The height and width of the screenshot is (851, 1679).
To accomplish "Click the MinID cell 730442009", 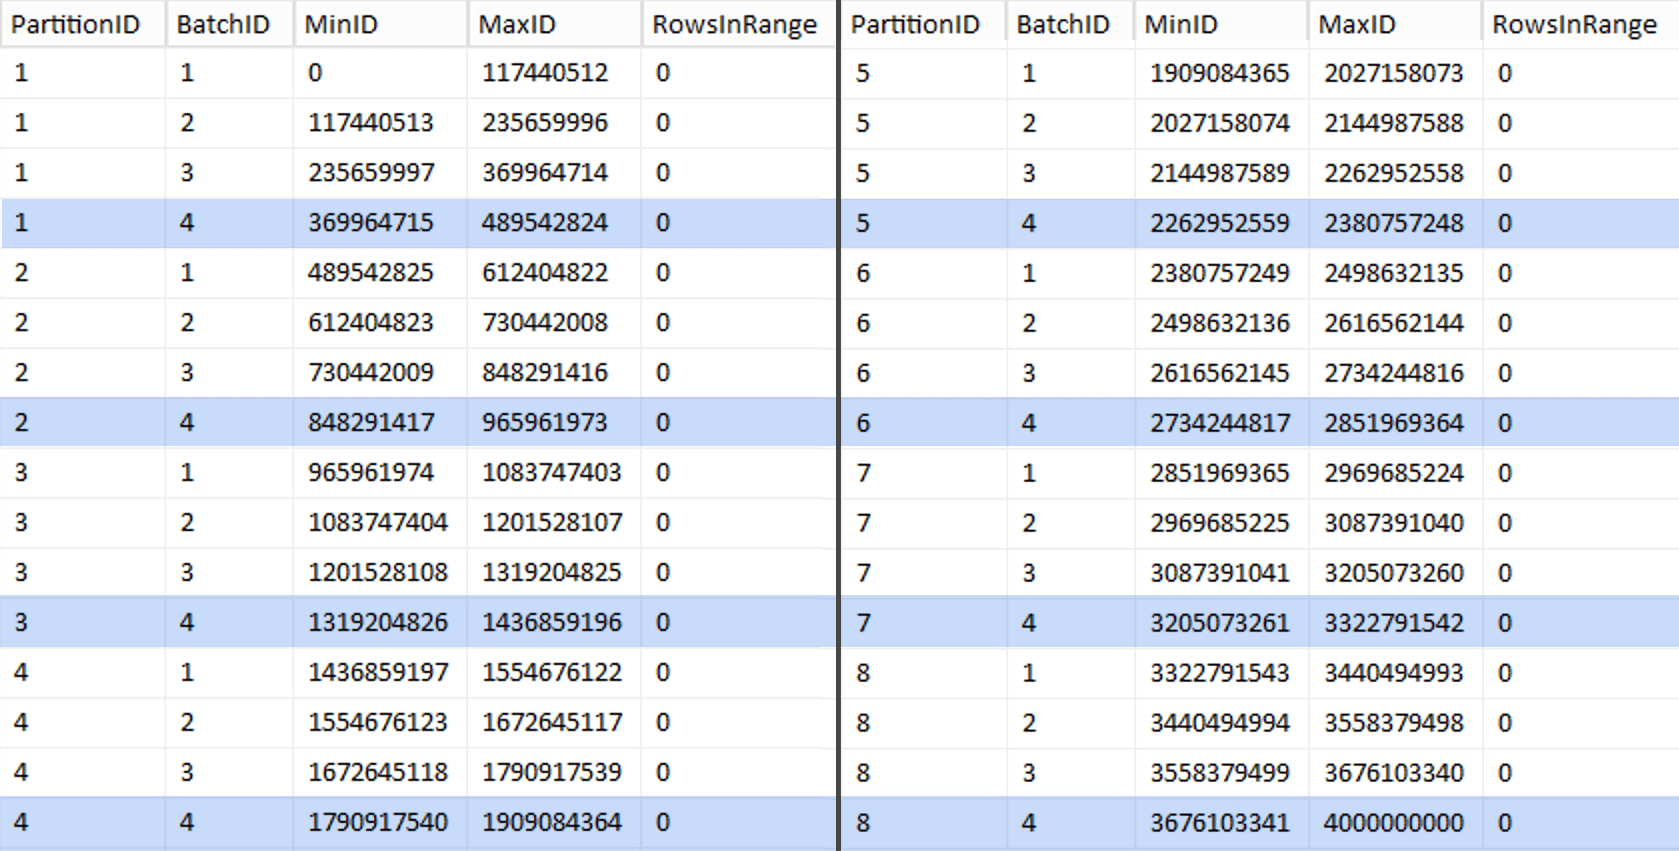I will coord(380,373).
